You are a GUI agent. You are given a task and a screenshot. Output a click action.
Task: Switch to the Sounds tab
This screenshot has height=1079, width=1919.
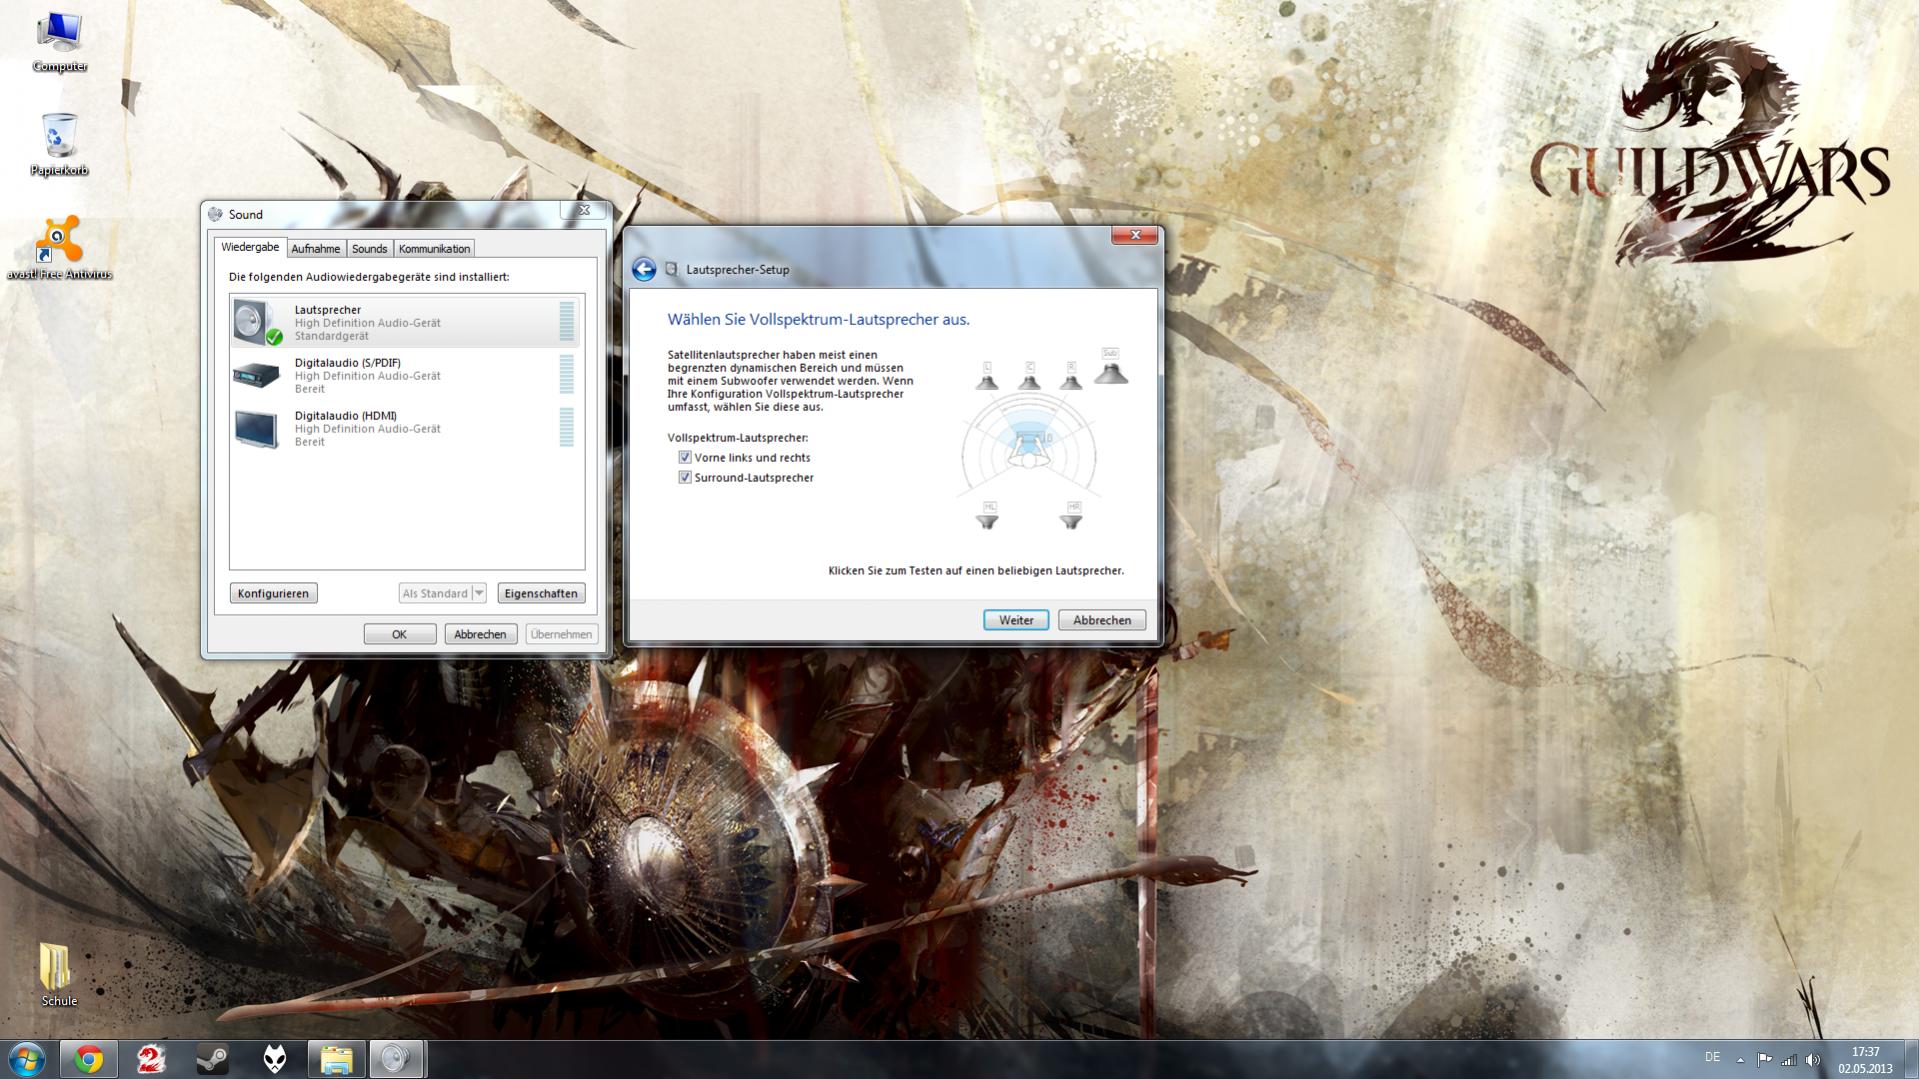point(369,249)
